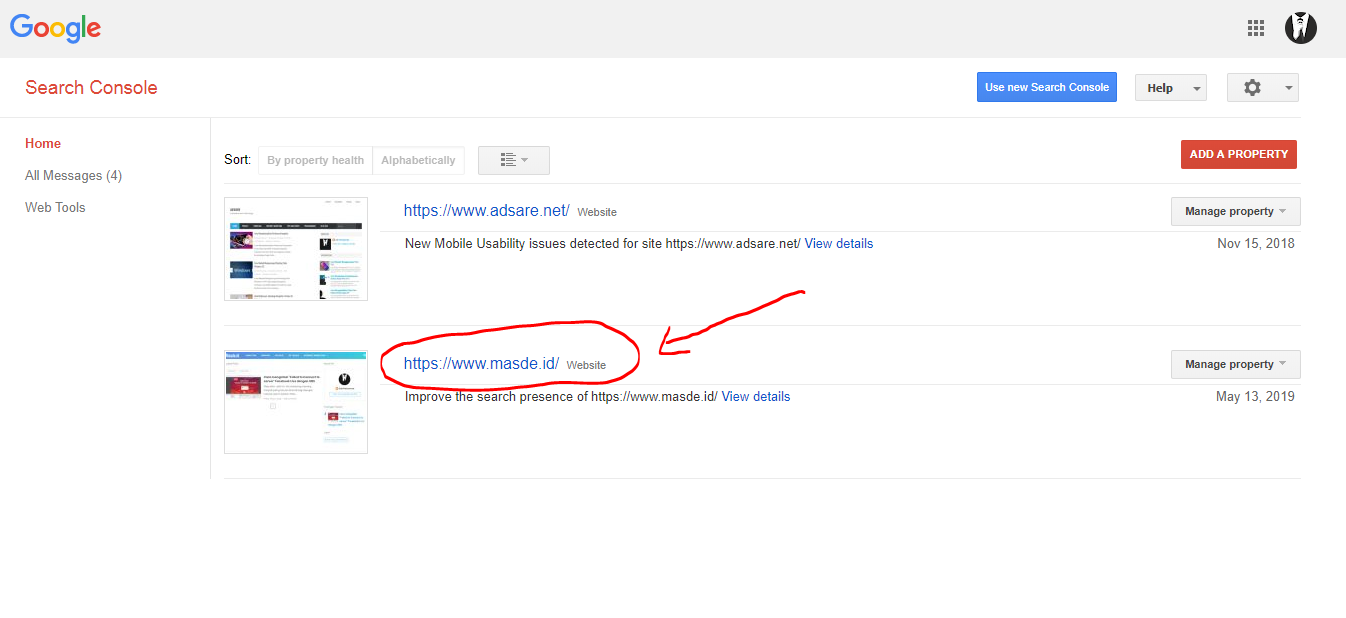Sort By property health
The width and height of the screenshot is (1346, 618).
pos(315,160)
